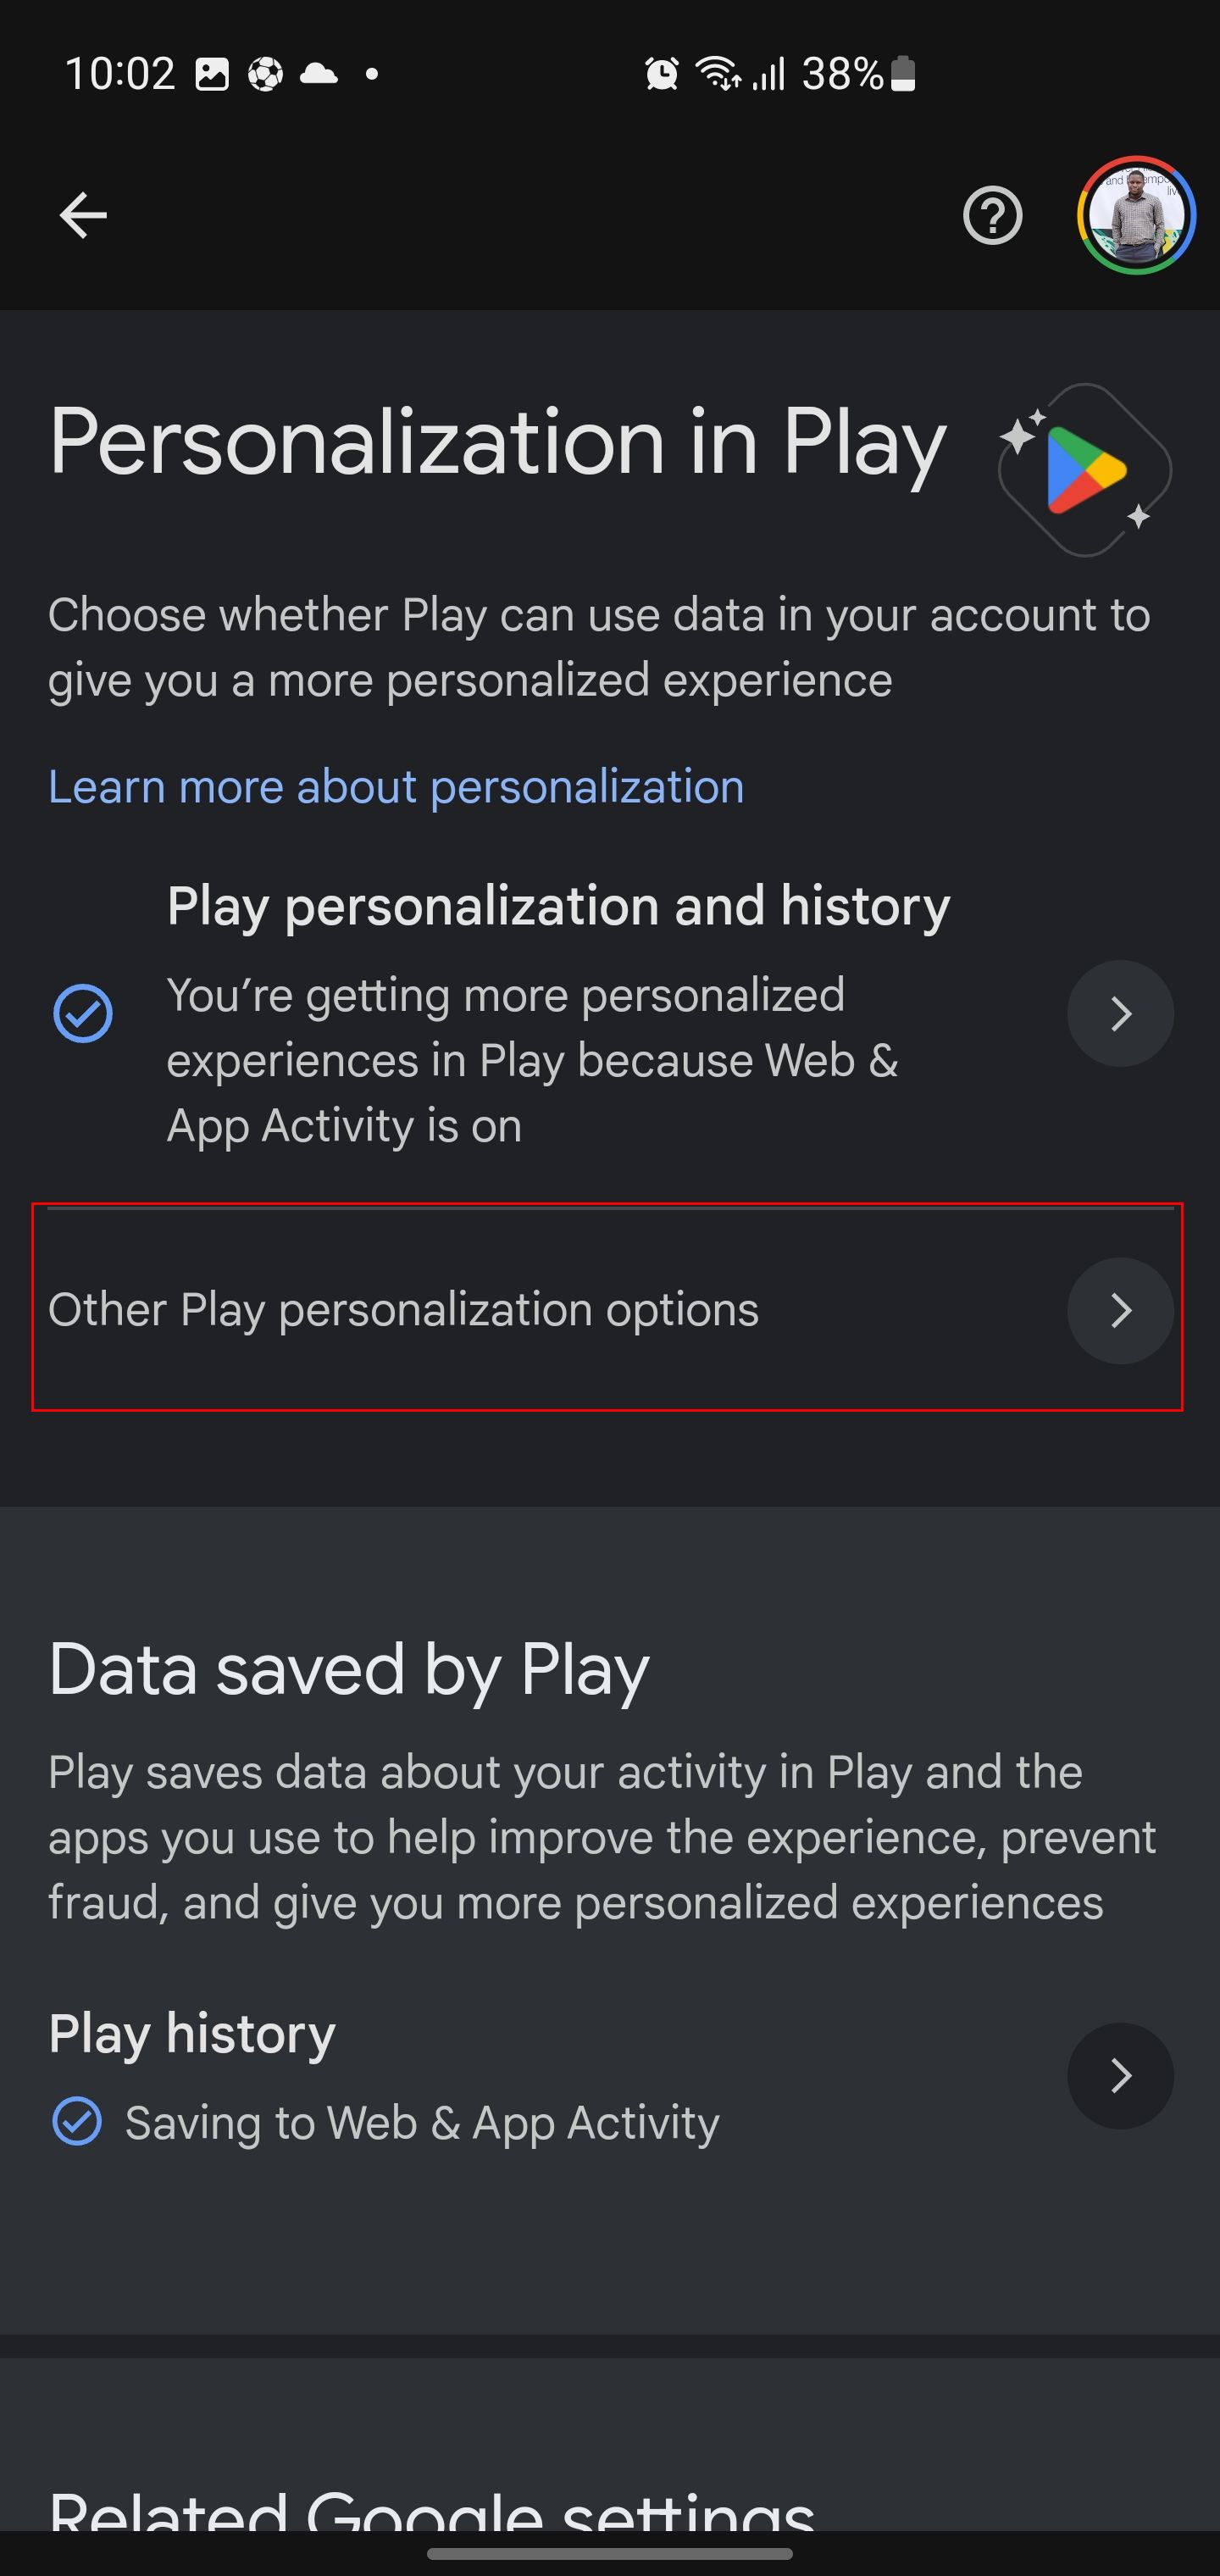Image resolution: width=1220 pixels, height=2576 pixels.
Task: Tap the Wi-Fi status icon
Action: point(718,73)
